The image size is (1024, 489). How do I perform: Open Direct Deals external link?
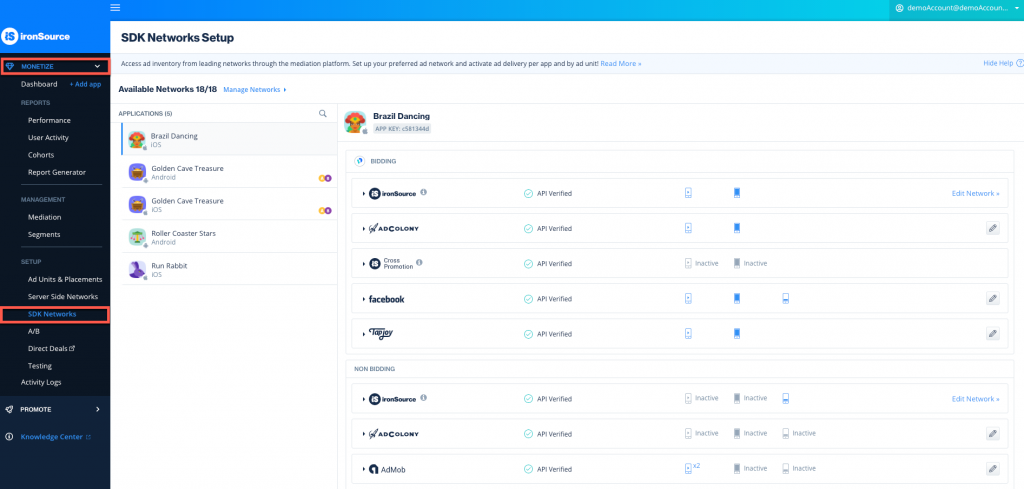52,349
